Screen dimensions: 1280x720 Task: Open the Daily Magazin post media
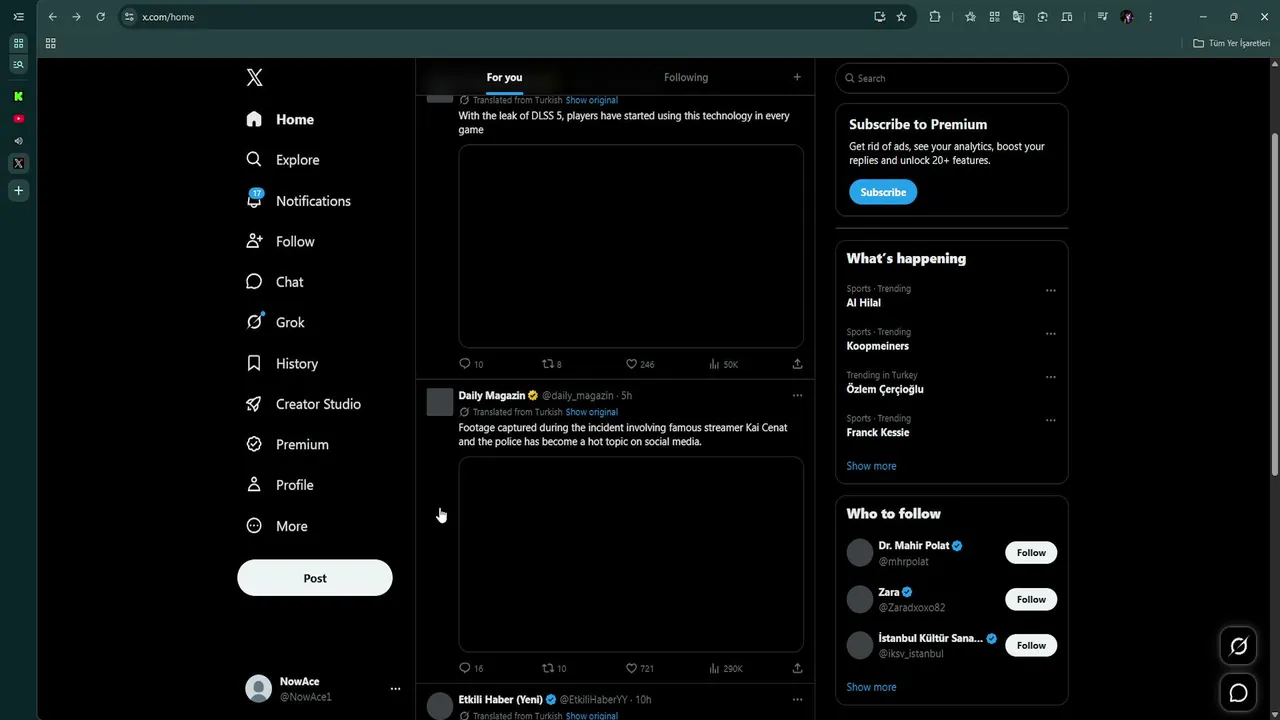(631, 555)
